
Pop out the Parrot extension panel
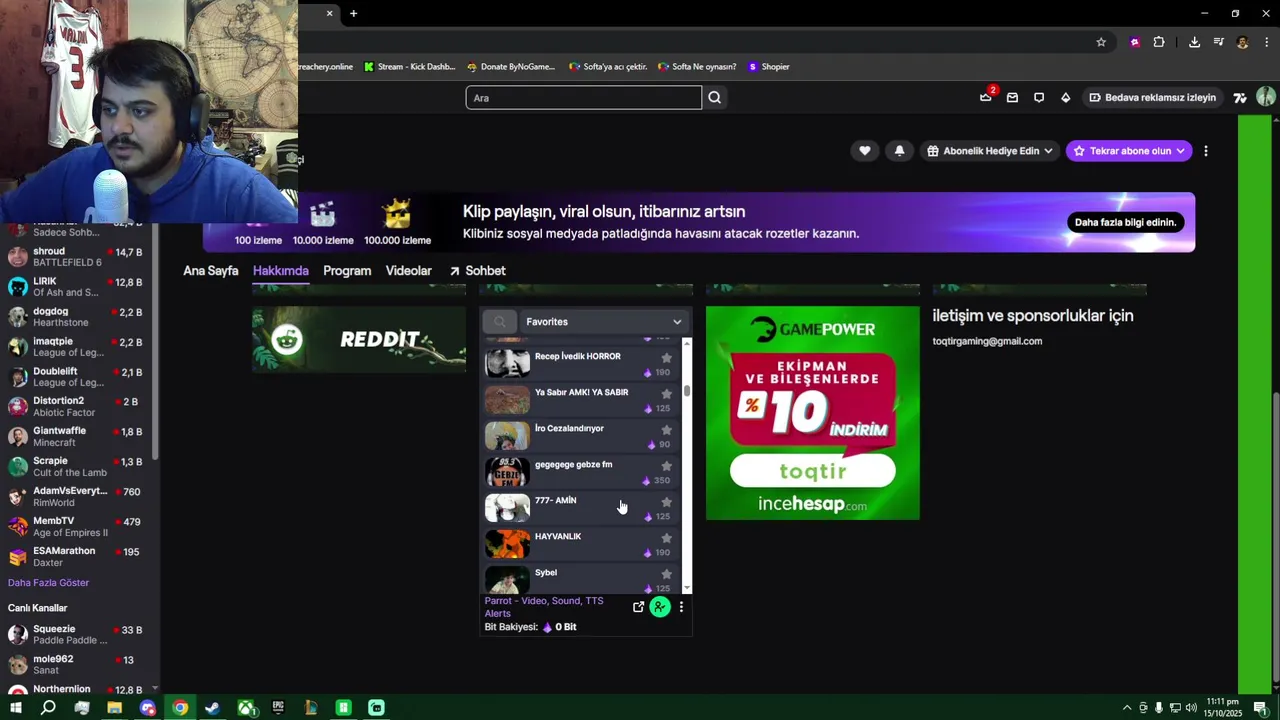[639, 607]
